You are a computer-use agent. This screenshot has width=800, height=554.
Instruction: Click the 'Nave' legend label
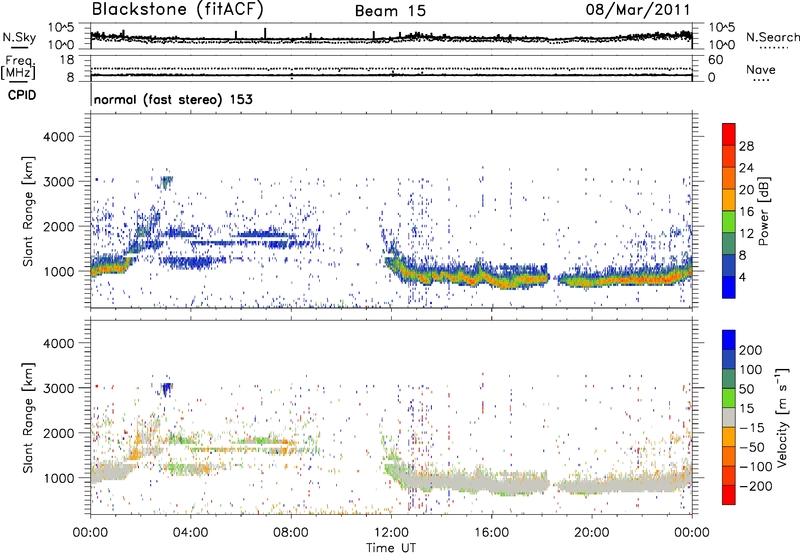tap(761, 69)
